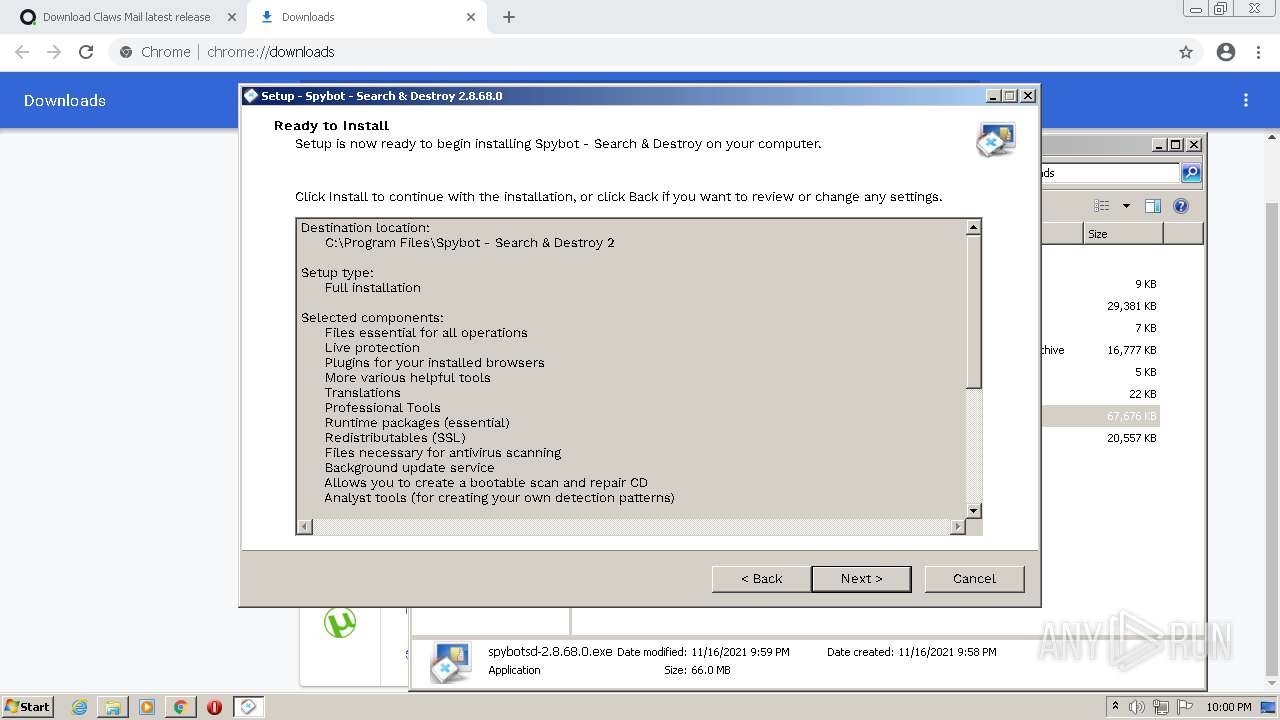This screenshot has height=720, width=1280.
Task: Click left arrow of horizontal summary scrollbar
Action: point(305,526)
